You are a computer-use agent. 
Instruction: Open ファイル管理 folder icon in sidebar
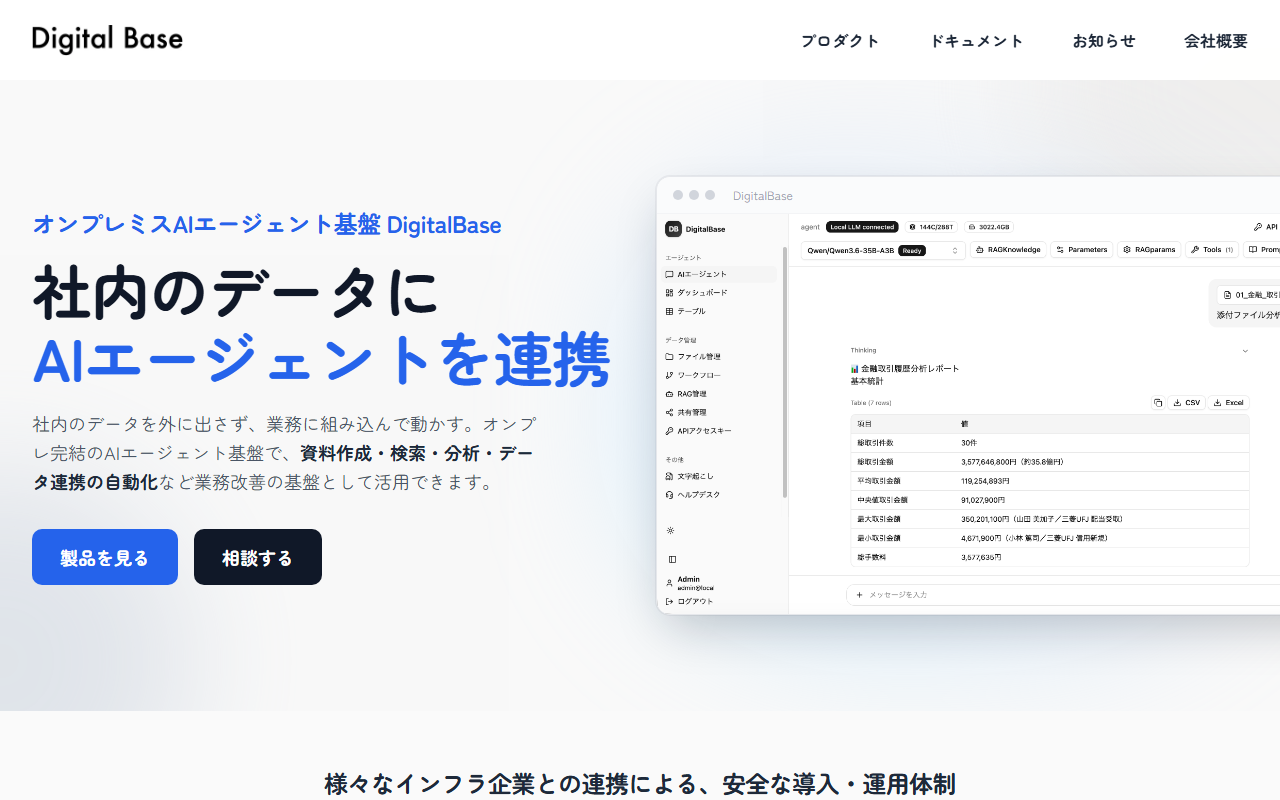pyautogui.click(x=669, y=357)
